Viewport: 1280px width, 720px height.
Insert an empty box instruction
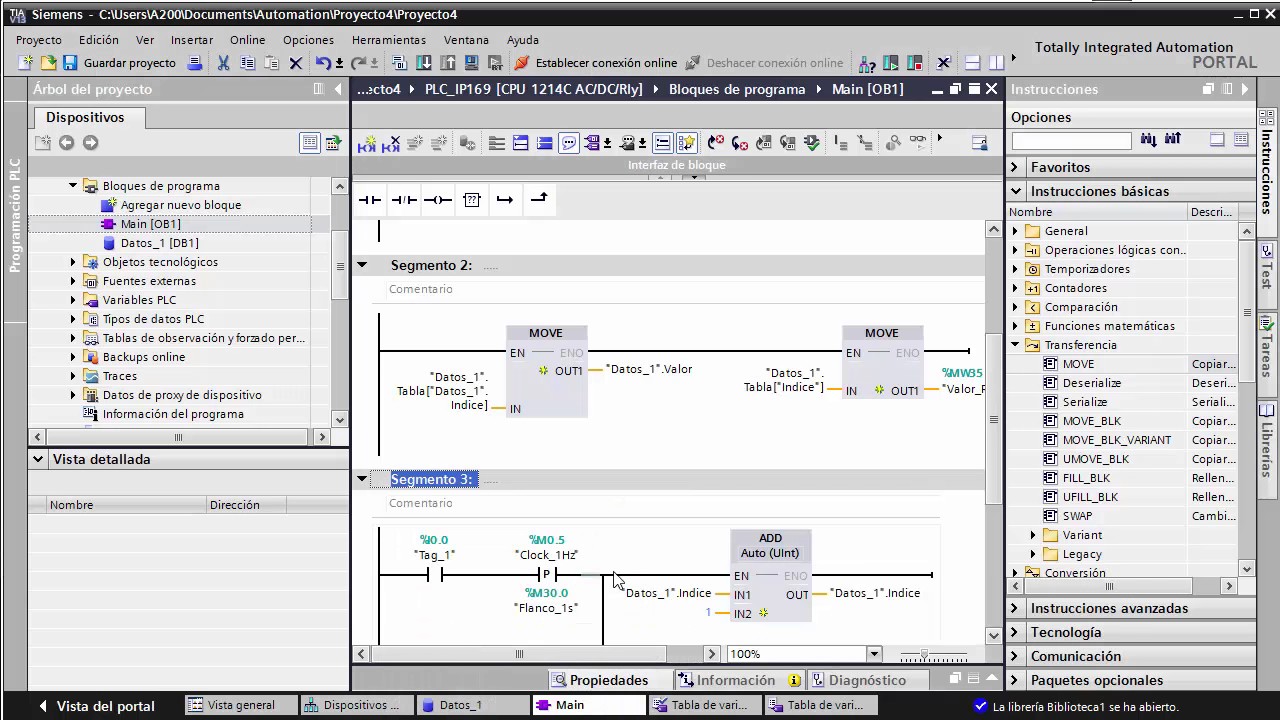[x=472, y=200]
